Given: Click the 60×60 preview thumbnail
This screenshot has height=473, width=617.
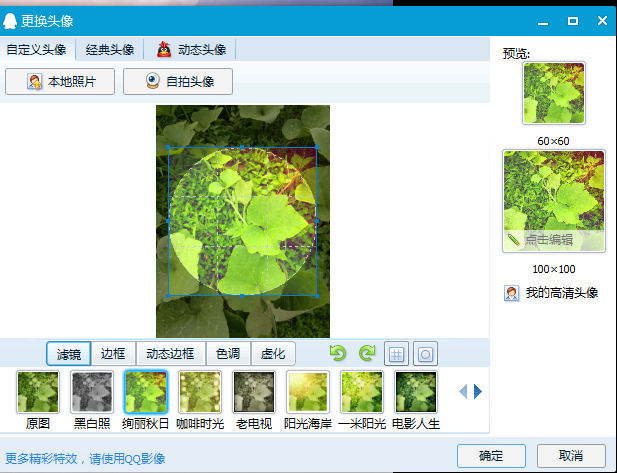Looking at the screenshot, I should [554, 93].
